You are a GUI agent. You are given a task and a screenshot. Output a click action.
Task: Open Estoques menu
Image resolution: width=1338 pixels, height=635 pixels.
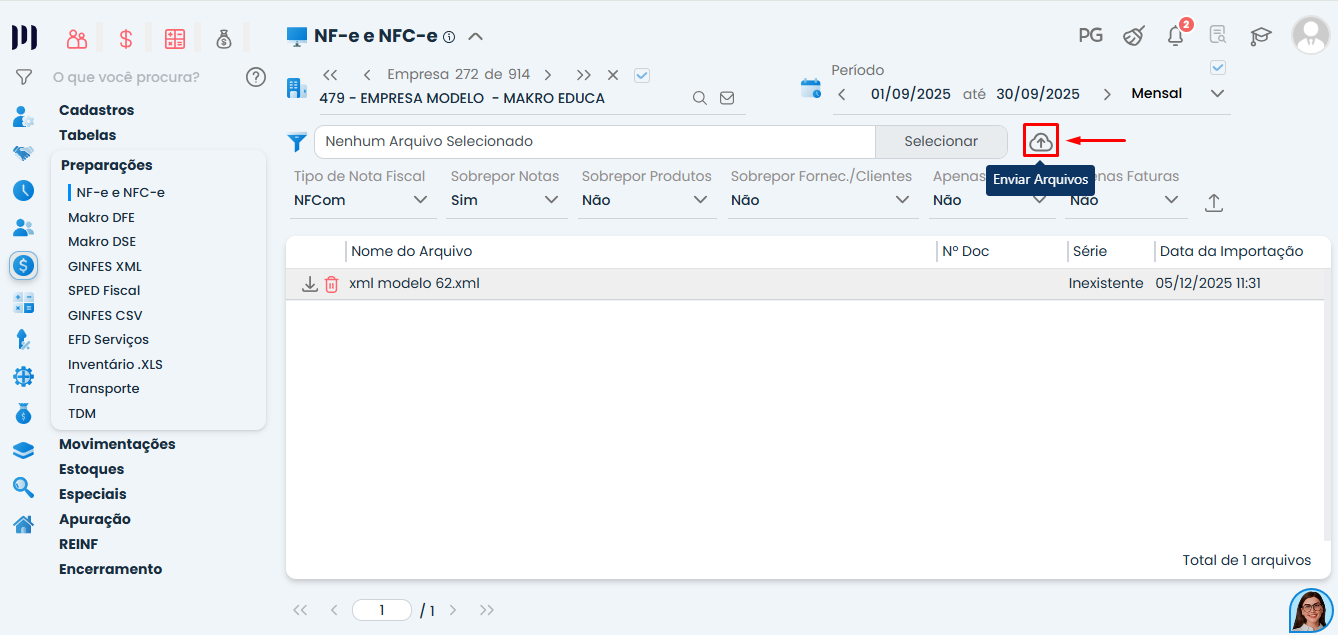point(92,469)
